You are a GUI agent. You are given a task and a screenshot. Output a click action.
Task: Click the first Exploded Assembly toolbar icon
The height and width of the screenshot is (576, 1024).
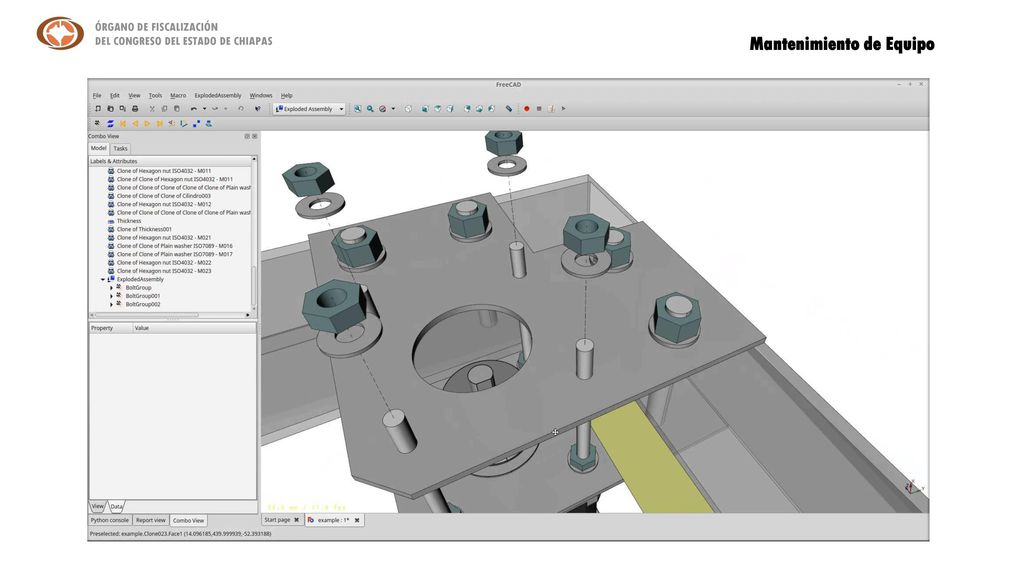[97, 123]
